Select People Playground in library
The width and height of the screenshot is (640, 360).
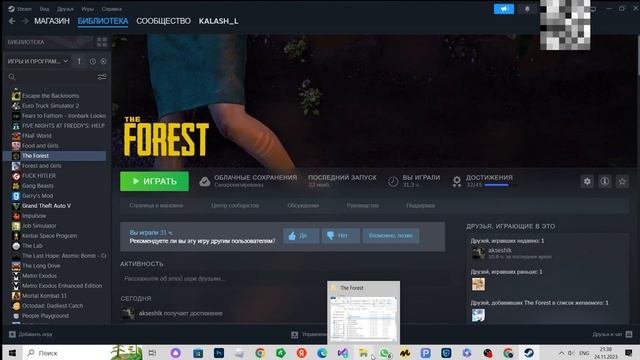coord(45,316)
